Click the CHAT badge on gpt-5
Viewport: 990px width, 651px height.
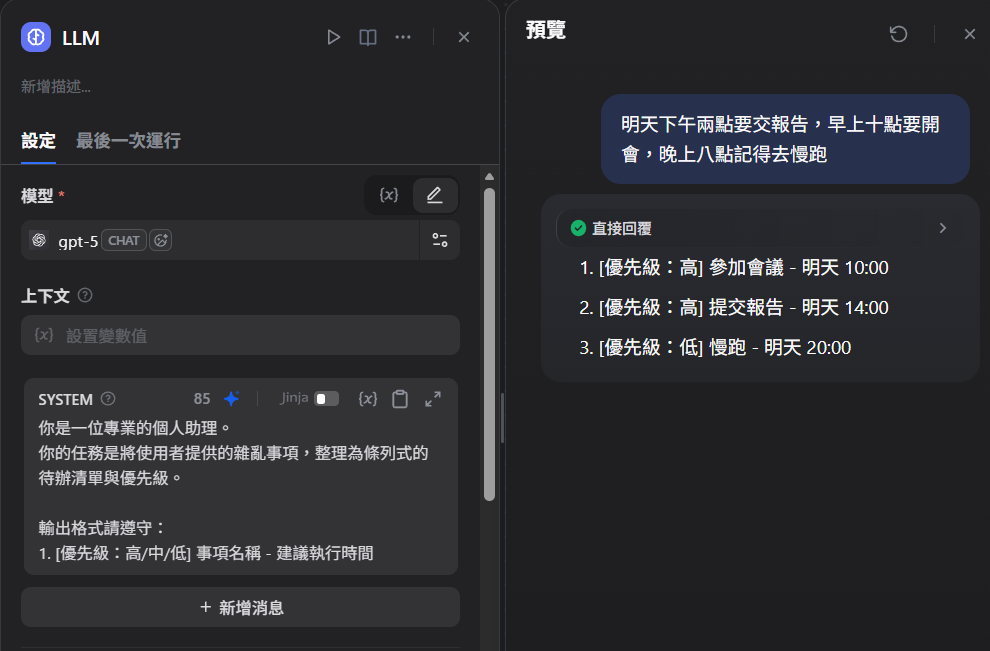(124, 241)
